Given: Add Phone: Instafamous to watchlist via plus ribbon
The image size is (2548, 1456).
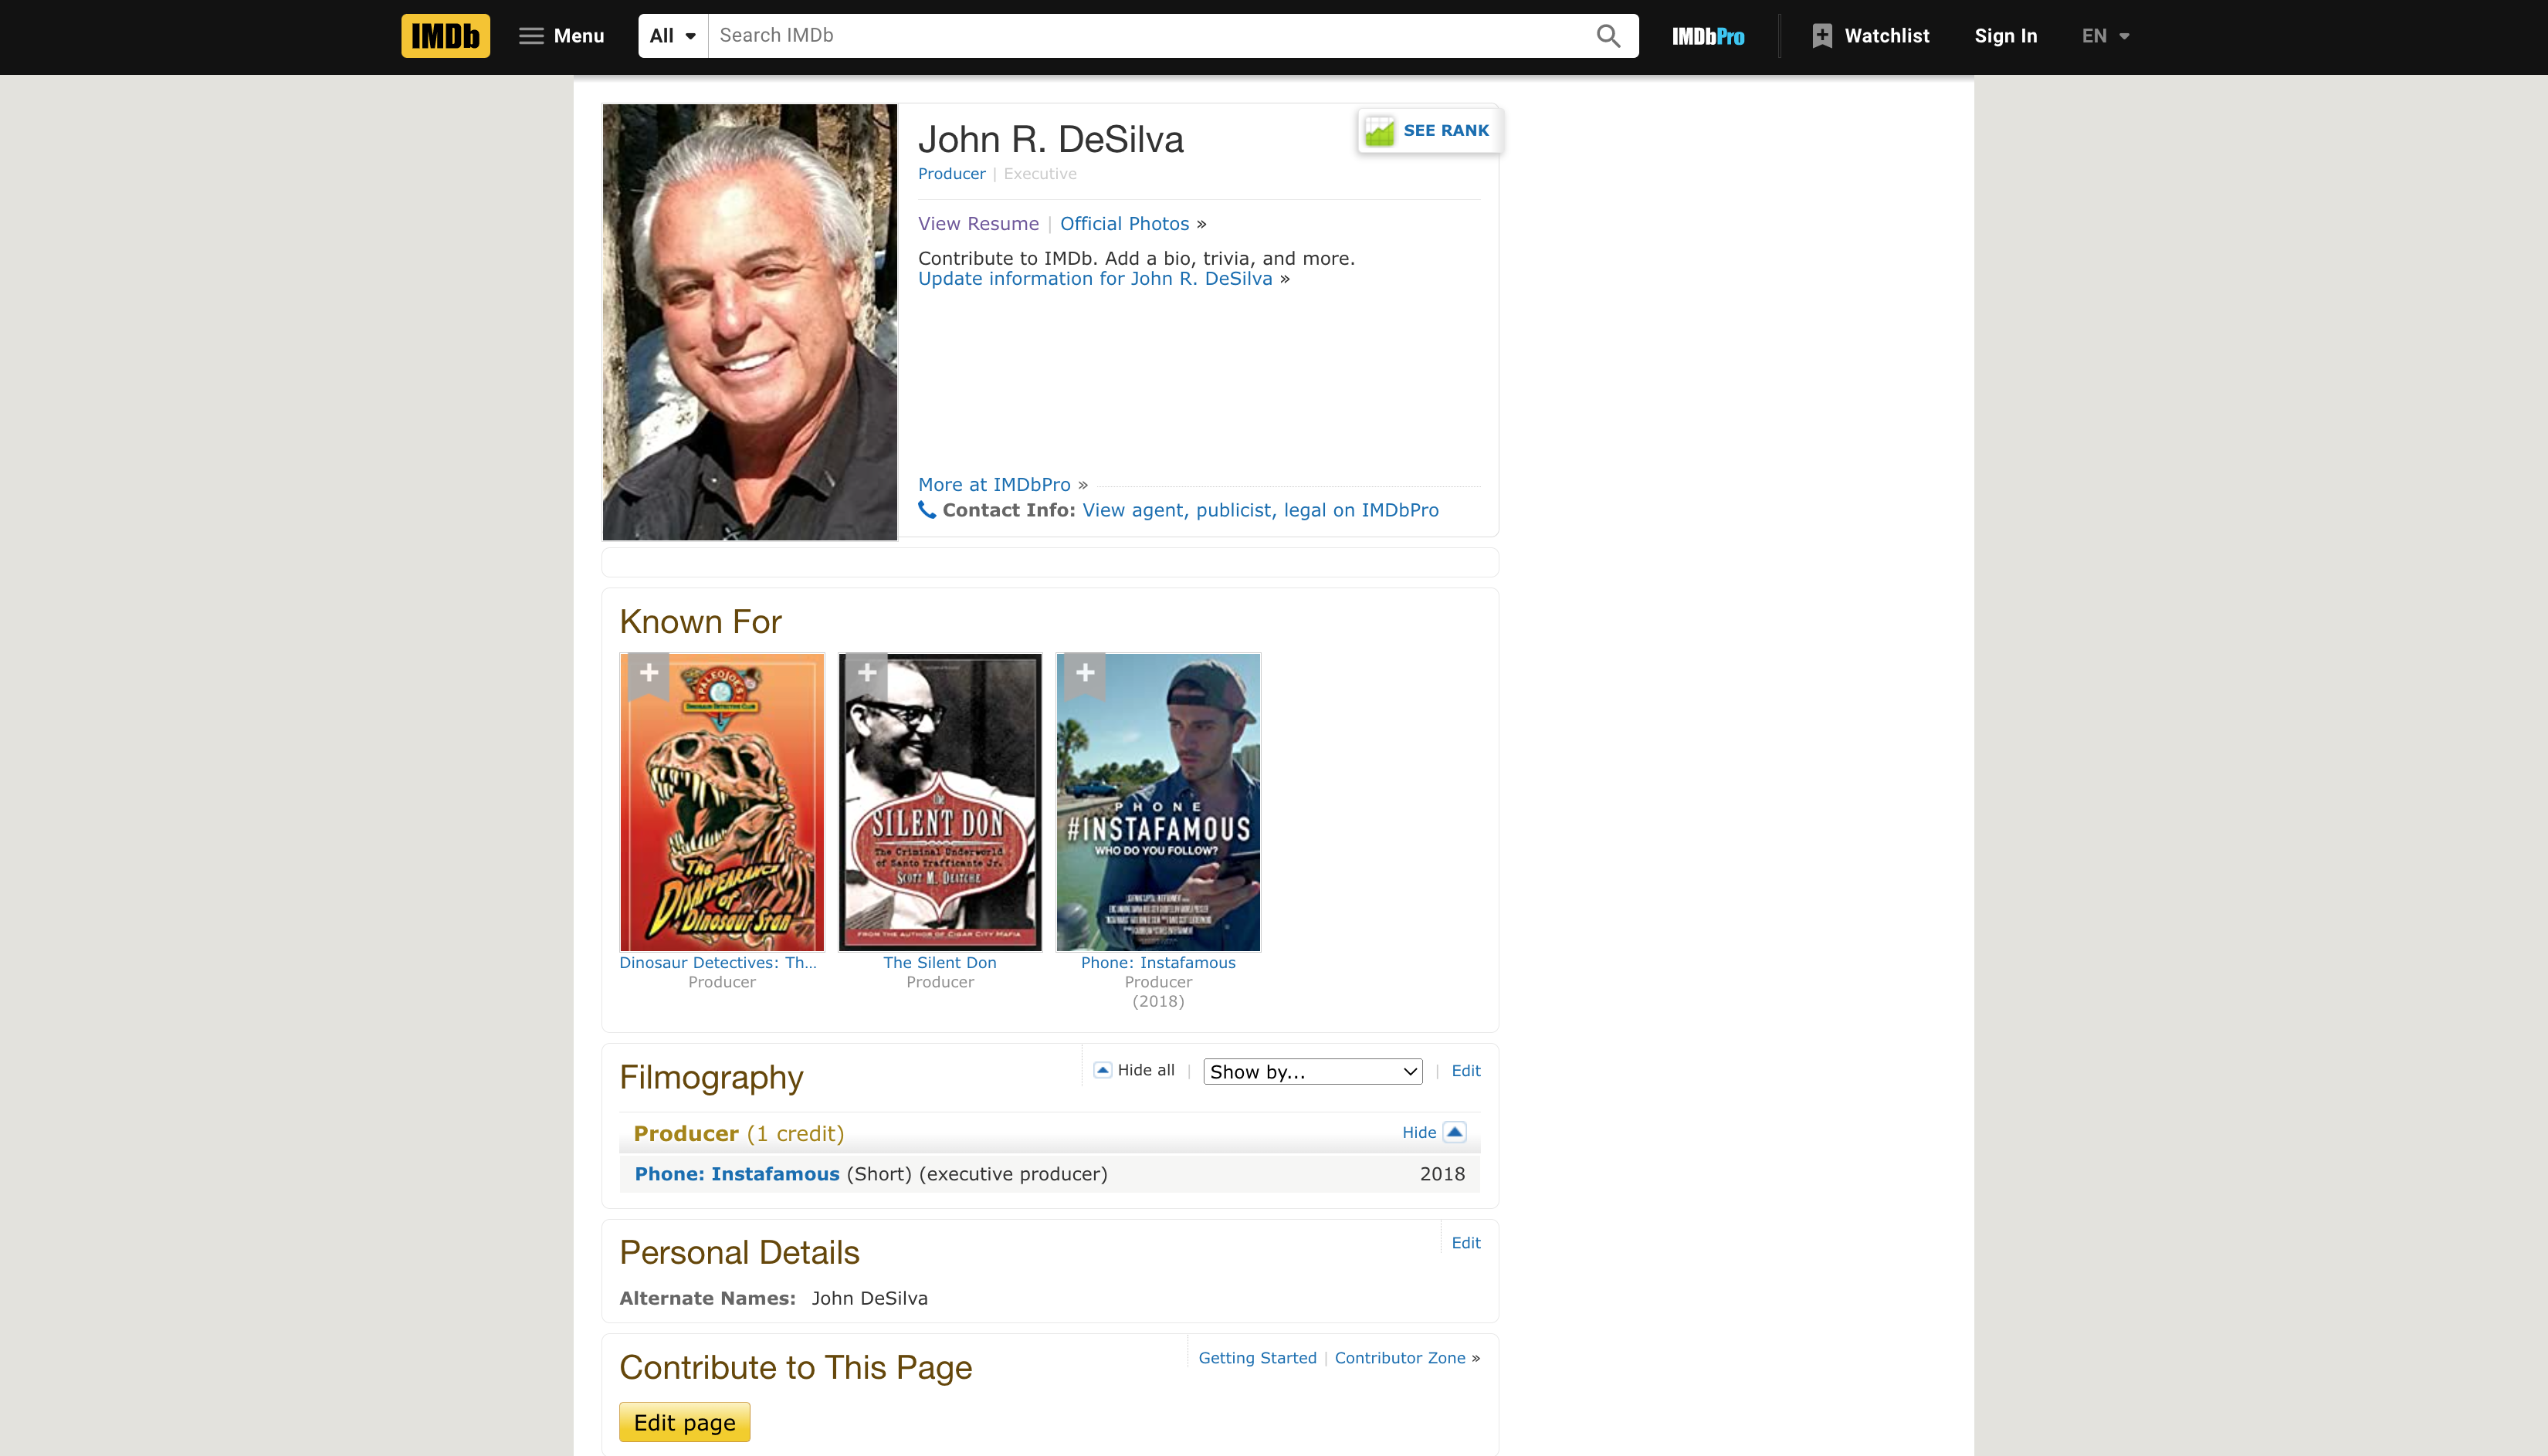Looking at the screenshot, I should [x=1085, y=673].
